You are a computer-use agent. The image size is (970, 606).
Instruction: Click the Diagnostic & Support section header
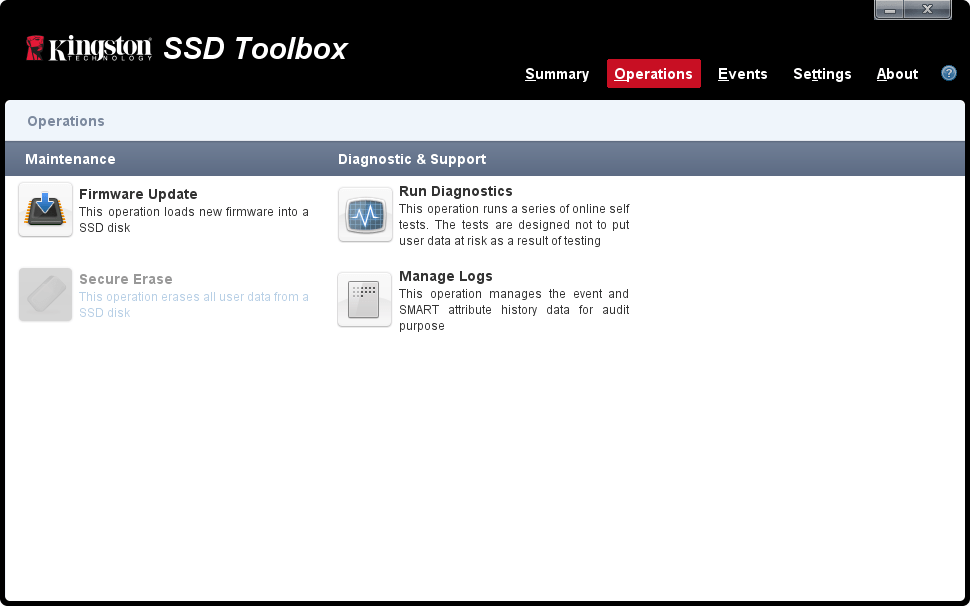pos(412,159)
